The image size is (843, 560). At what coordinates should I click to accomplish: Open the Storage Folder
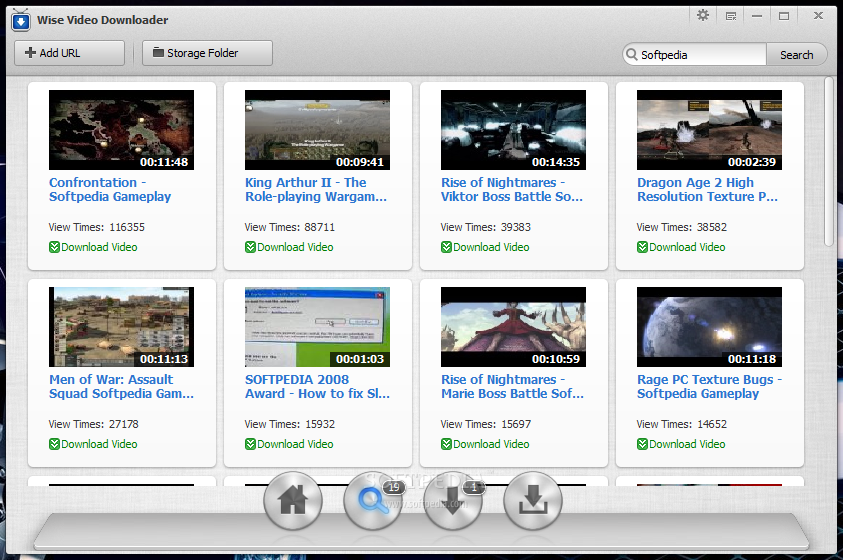point(207,53)
